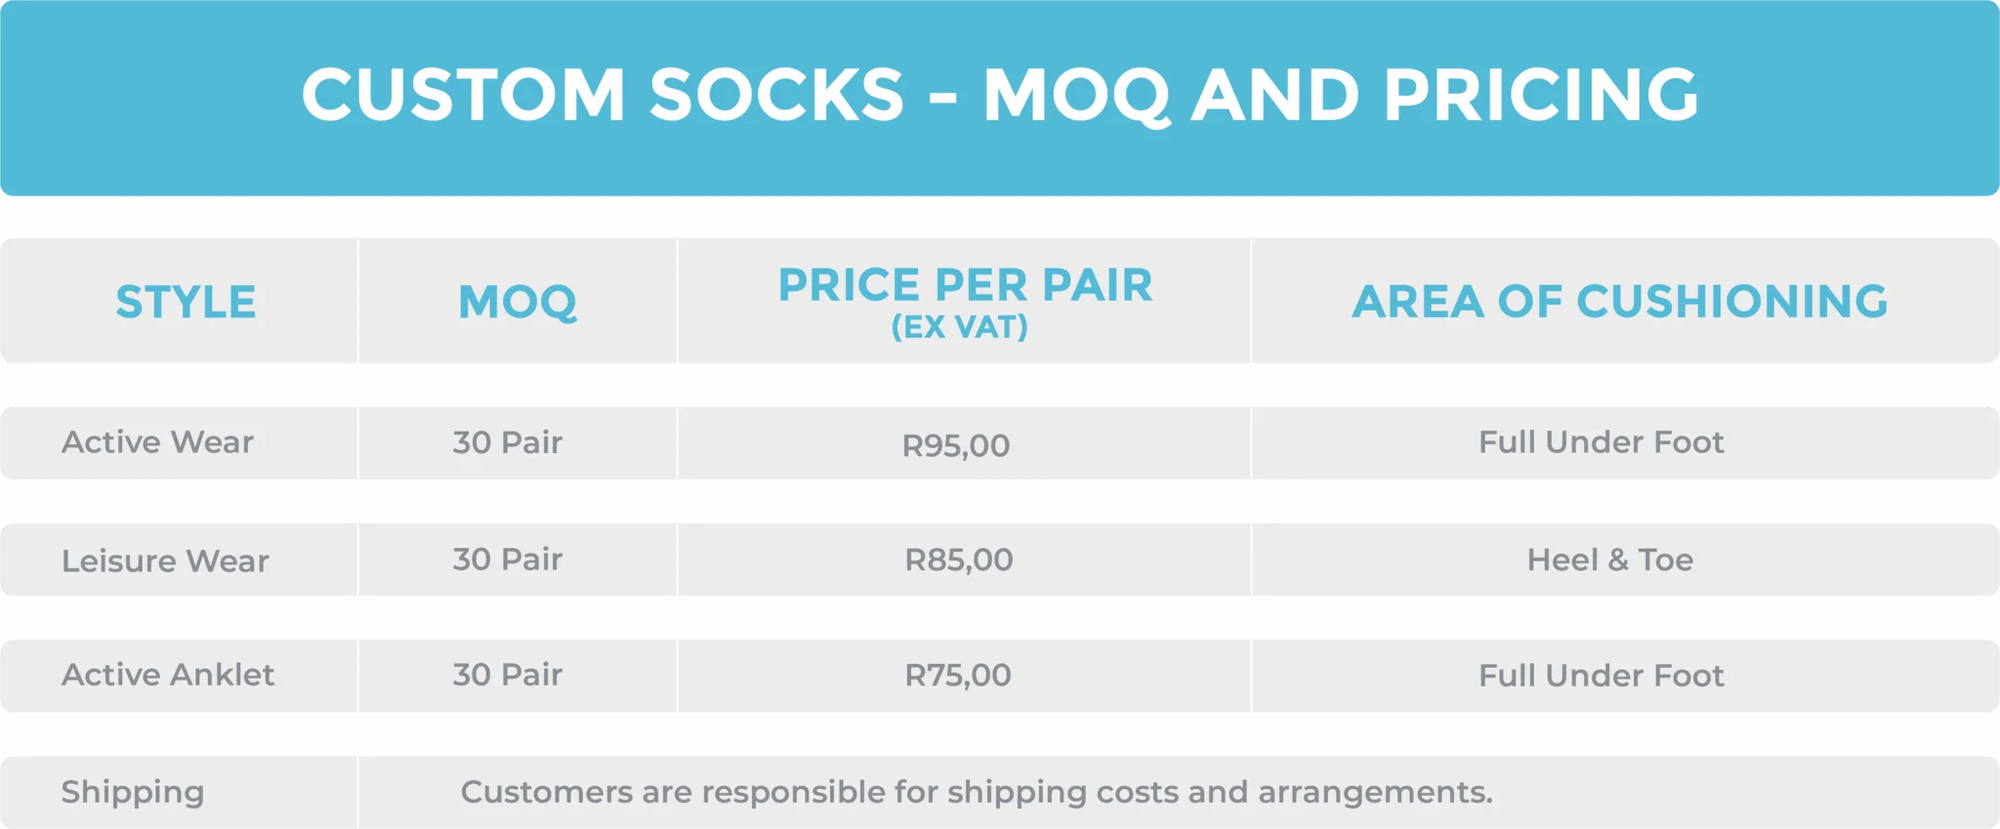The width and height of the screenshot is (2000, 829).
Task: Click the R85,00 price cell
Action: pyautogui.click(x=959, y=560)
